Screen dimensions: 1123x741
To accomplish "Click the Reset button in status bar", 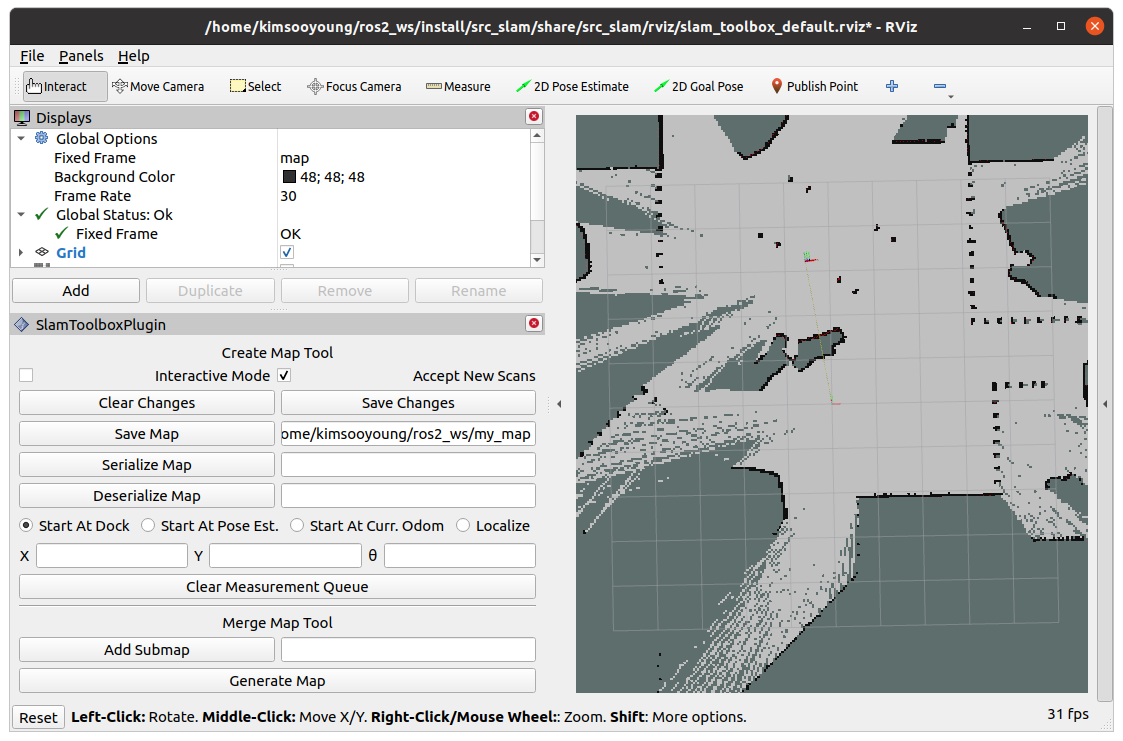I will (39, 717).
